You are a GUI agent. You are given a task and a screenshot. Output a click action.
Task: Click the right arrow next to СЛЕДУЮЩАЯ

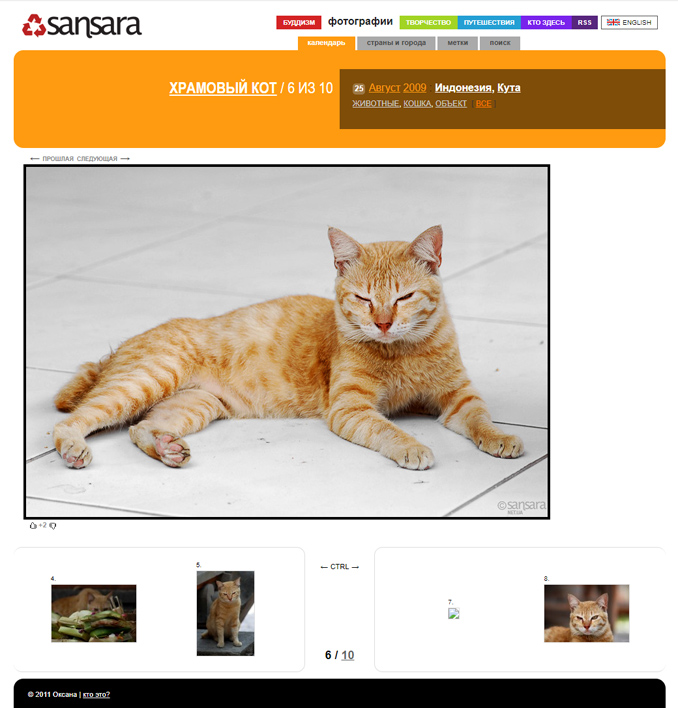125,158
